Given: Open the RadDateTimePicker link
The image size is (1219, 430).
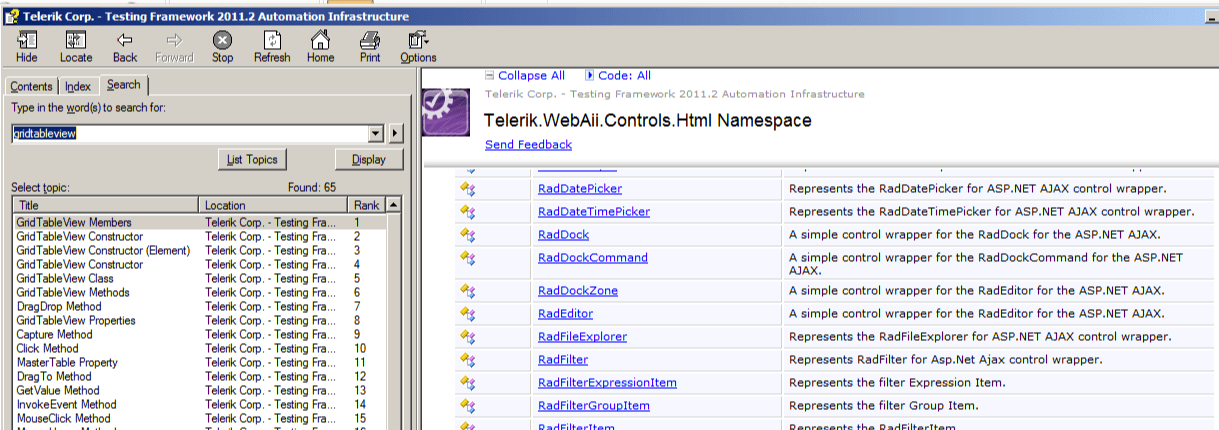Looking at the screenshot, I should tap(593, 212).
